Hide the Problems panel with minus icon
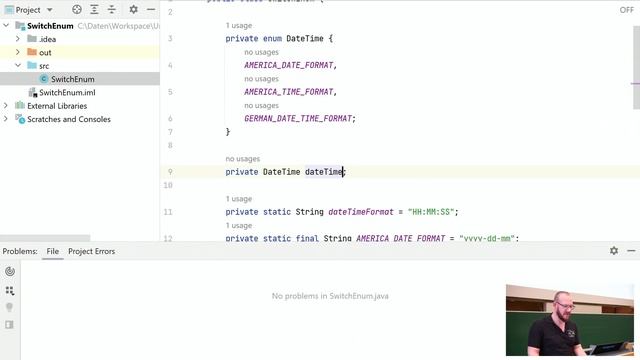 (631, 251)
